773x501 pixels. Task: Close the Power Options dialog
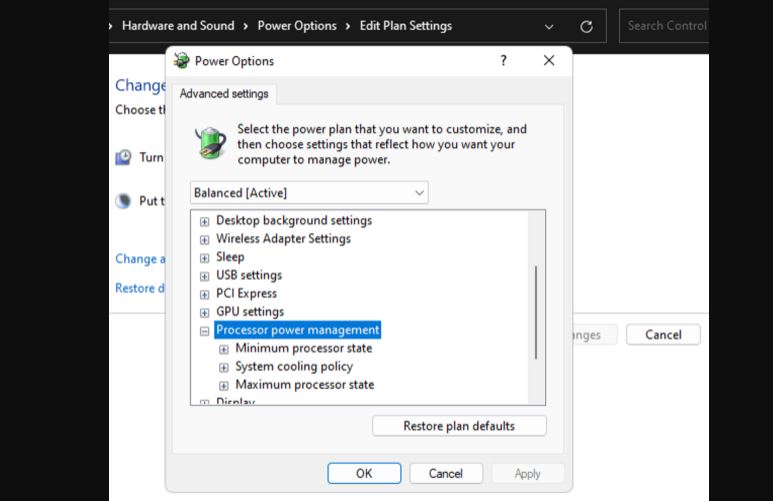pos(549,60)
